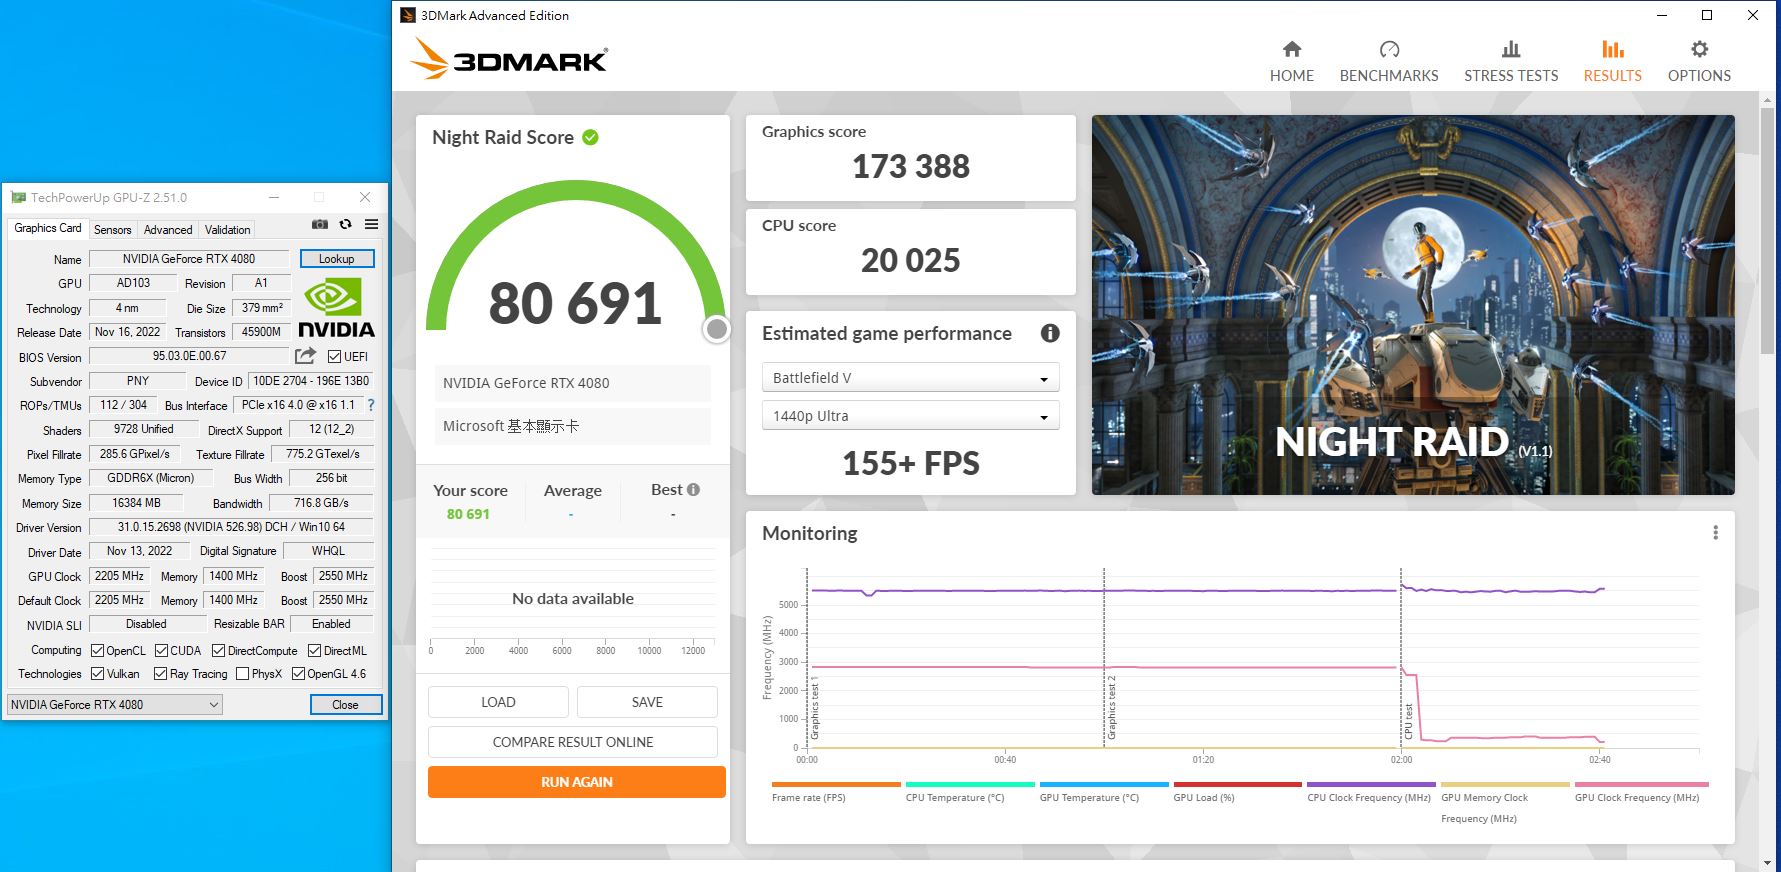Switch to the Sensors tab
The image size is (1781, 872).
pos(112,230)
